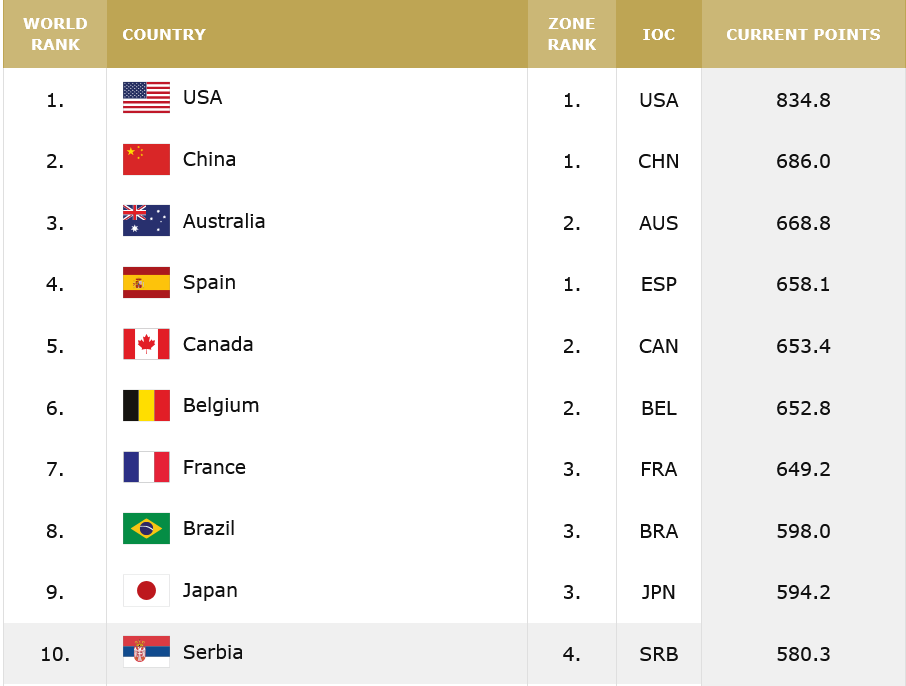Screen dimensions: 906x686
Task: Click the Canada flag icon
Action: click(x=146, y=344)
